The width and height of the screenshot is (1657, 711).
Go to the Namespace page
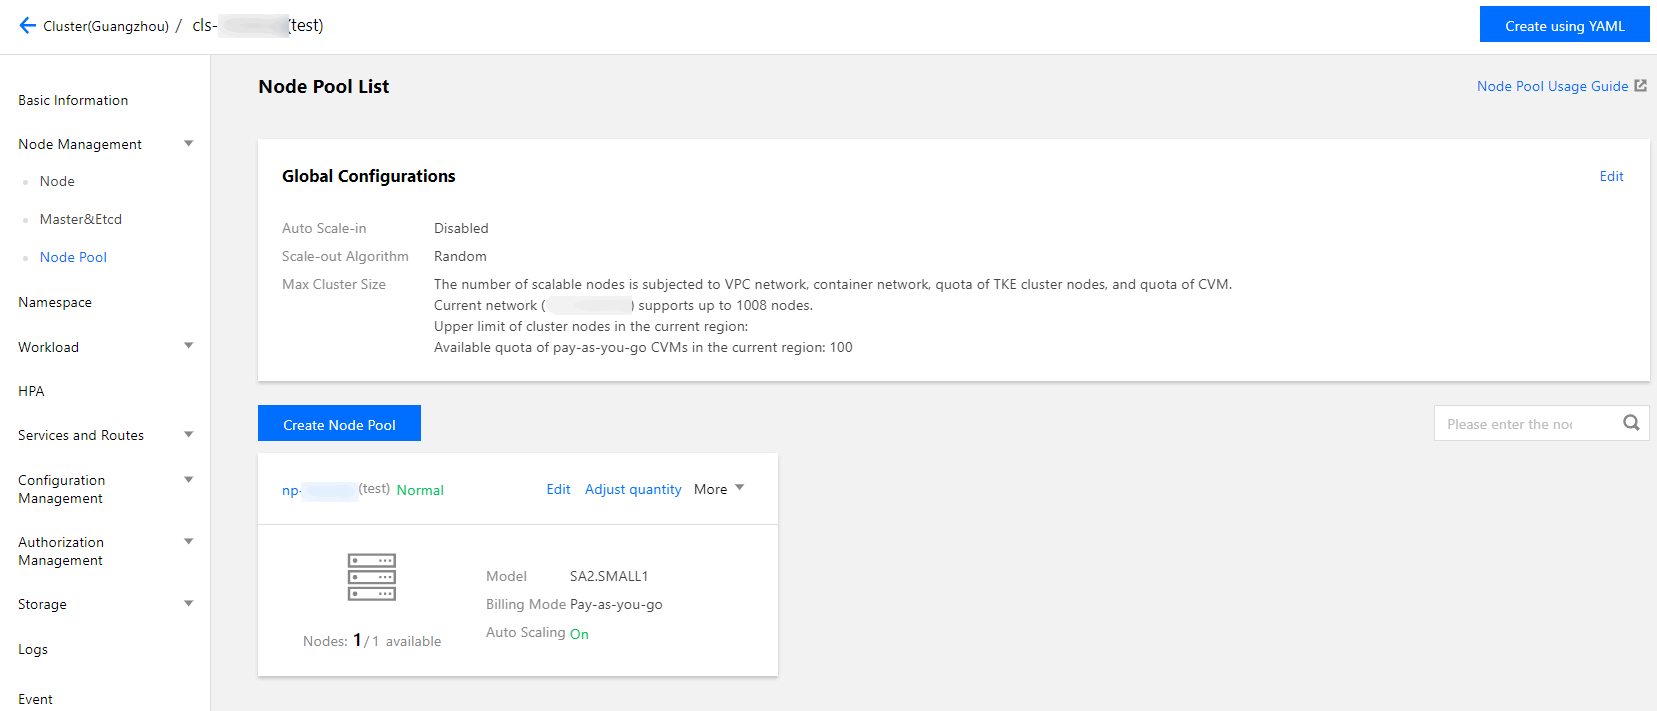(x=55, y=302)
